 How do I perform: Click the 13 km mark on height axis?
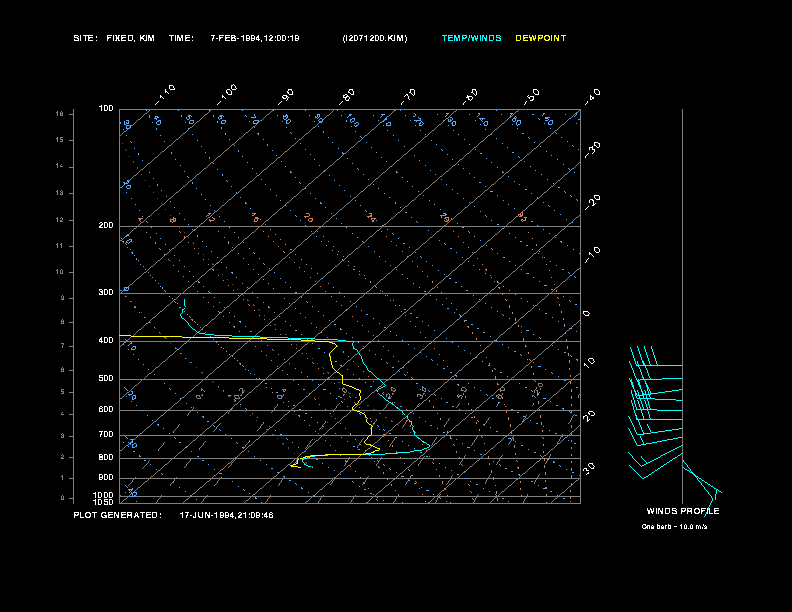pyautogui.click(x=60, y=193)
